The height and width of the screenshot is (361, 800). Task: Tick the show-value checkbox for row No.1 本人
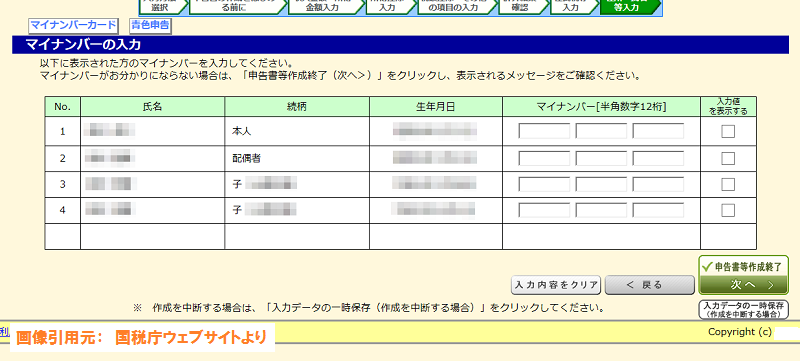[728, 132]
